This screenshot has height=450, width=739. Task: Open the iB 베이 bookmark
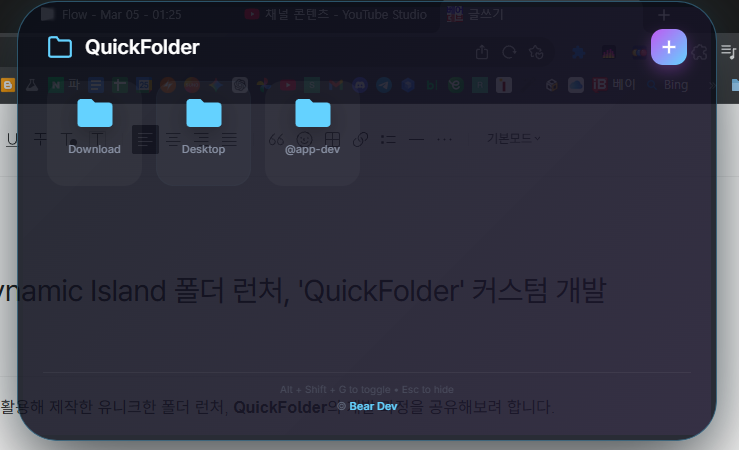[614, 85]
